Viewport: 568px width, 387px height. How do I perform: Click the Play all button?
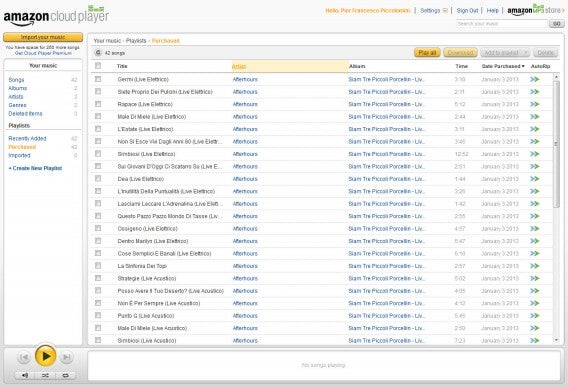point(427,53)
